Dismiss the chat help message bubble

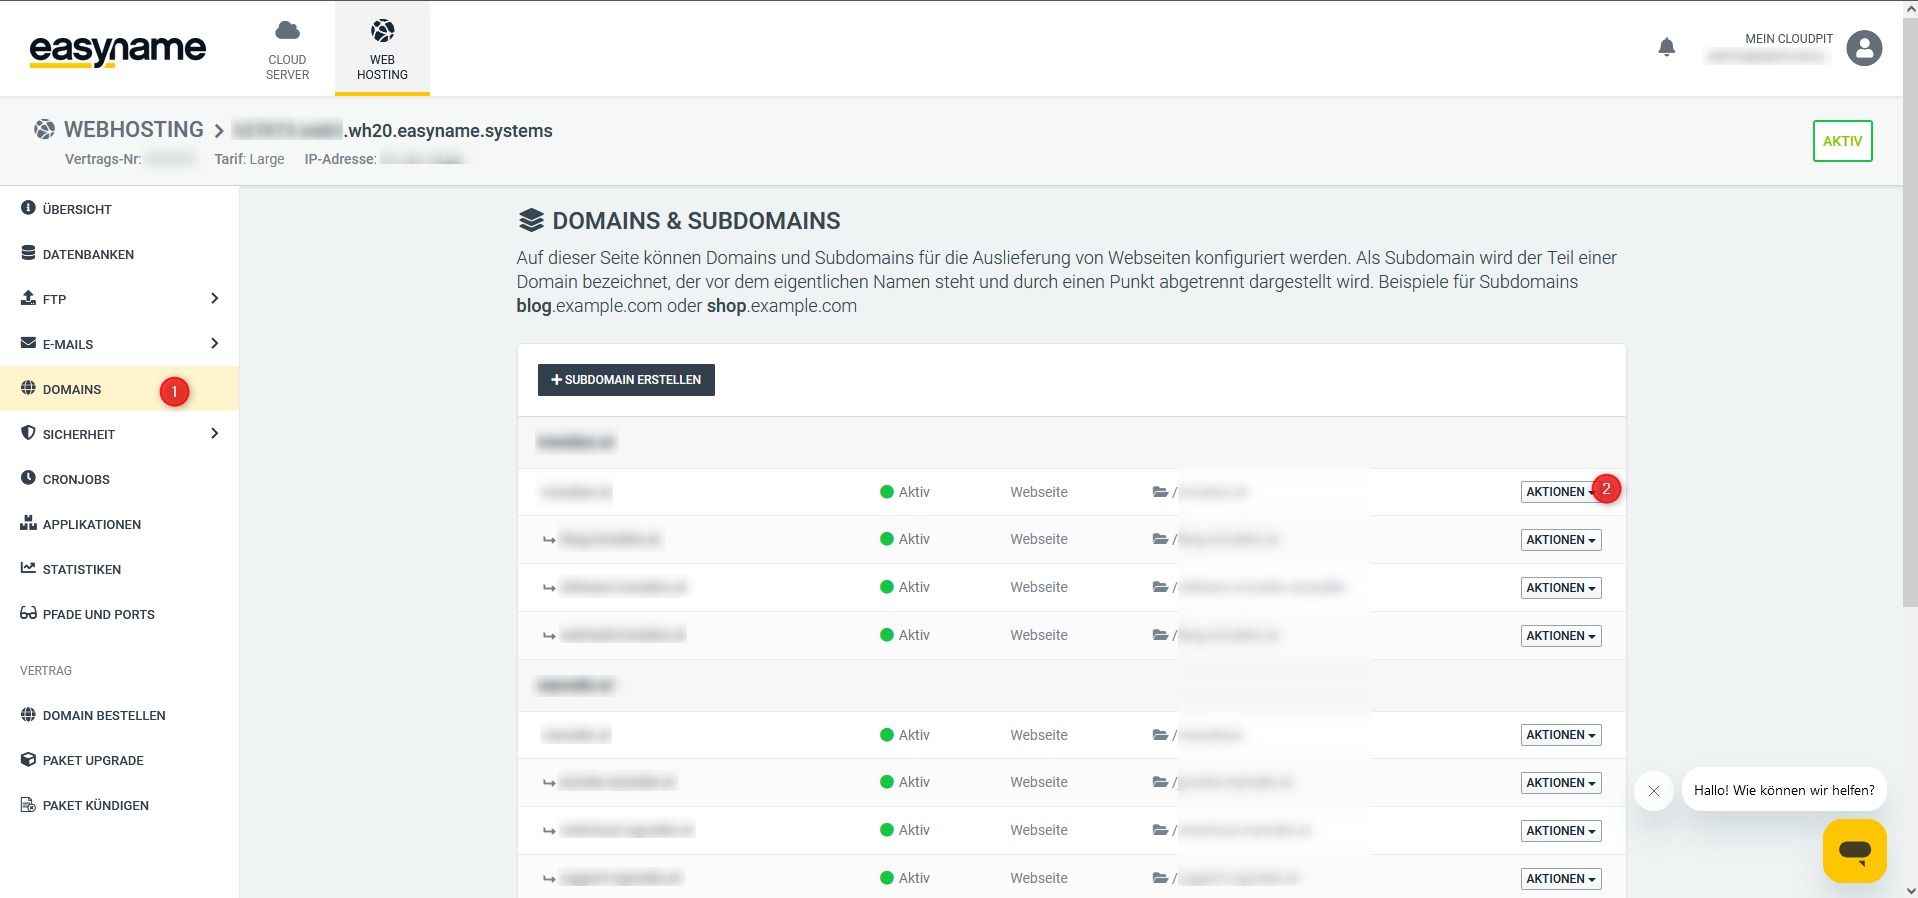tap(1653, 791)
